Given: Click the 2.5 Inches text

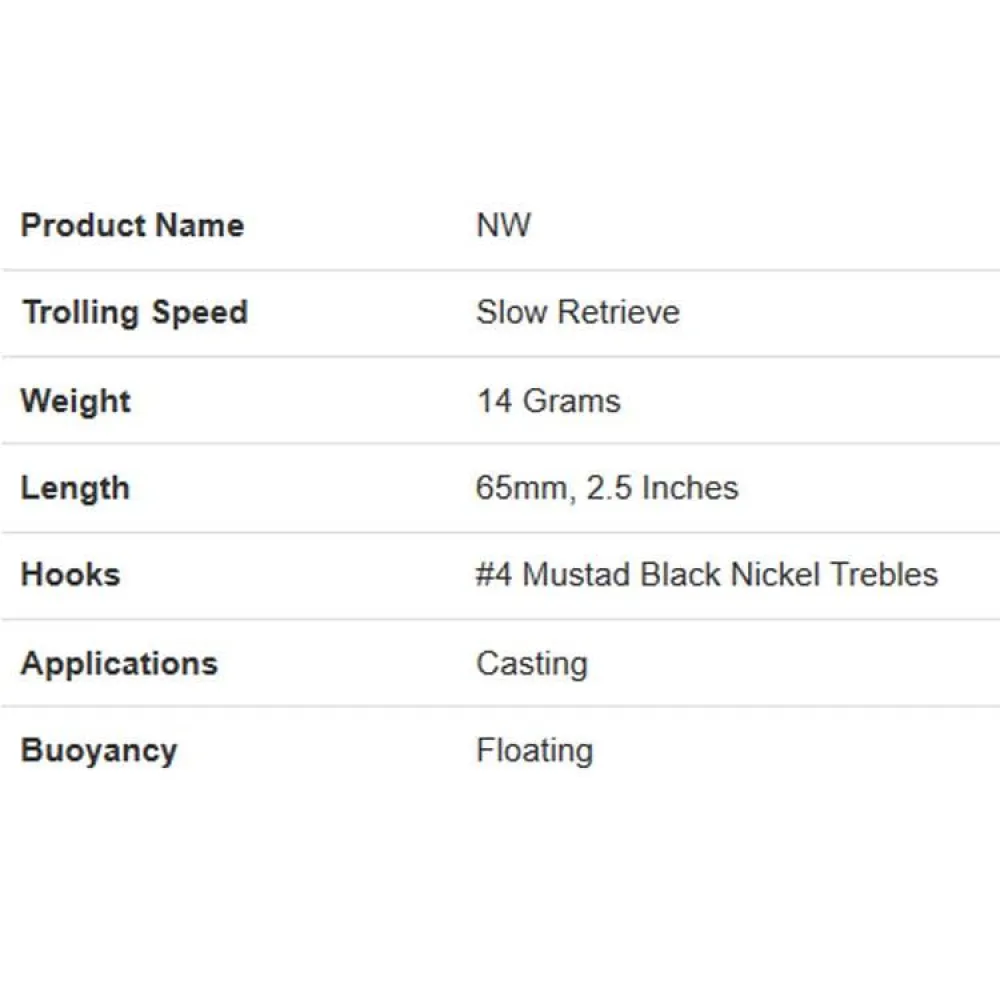Looking at the screenshot, I should coord(662,488).
